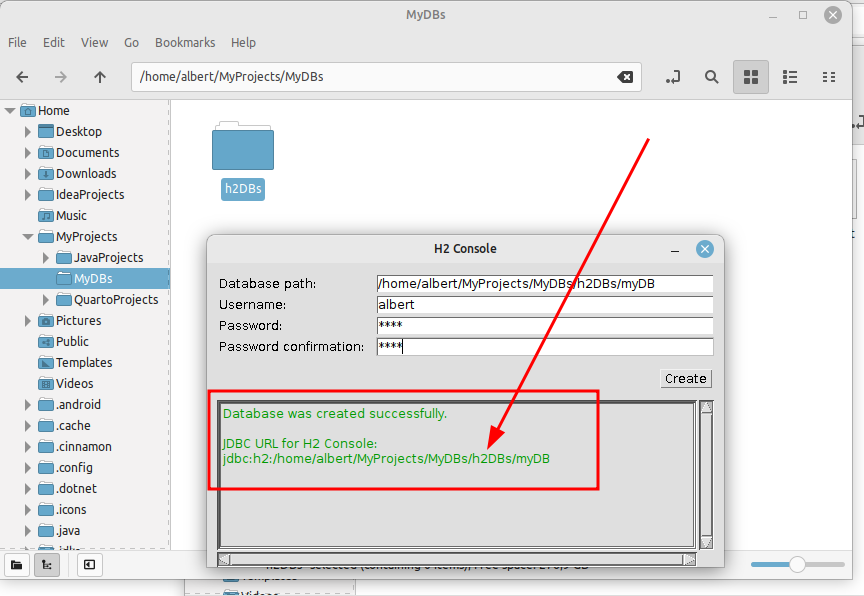864x596 pixels.
Task: Select the h2DBs folder icon
Action: click(x=243, y=147)
